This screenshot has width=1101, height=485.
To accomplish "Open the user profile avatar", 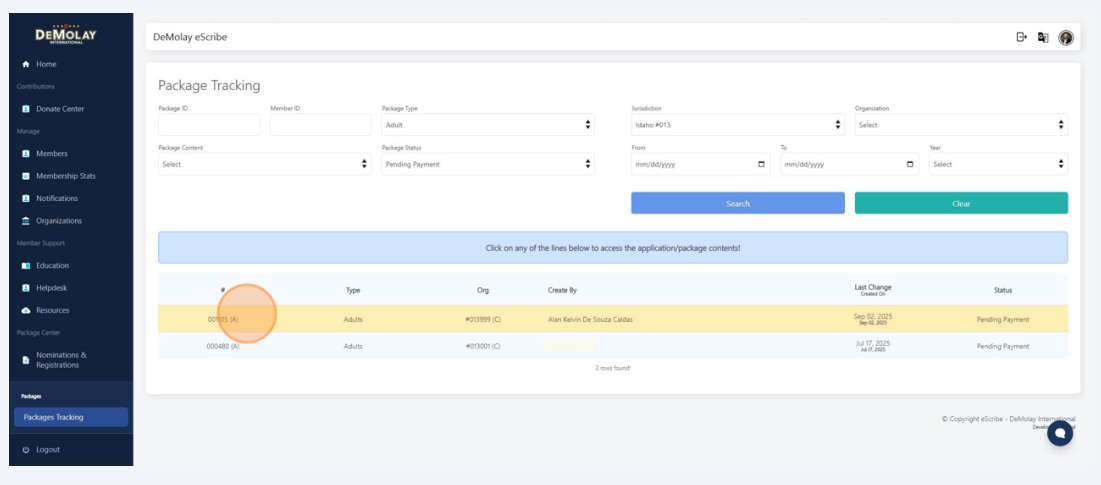I will pyautogui.click(x=1066, y=38).
